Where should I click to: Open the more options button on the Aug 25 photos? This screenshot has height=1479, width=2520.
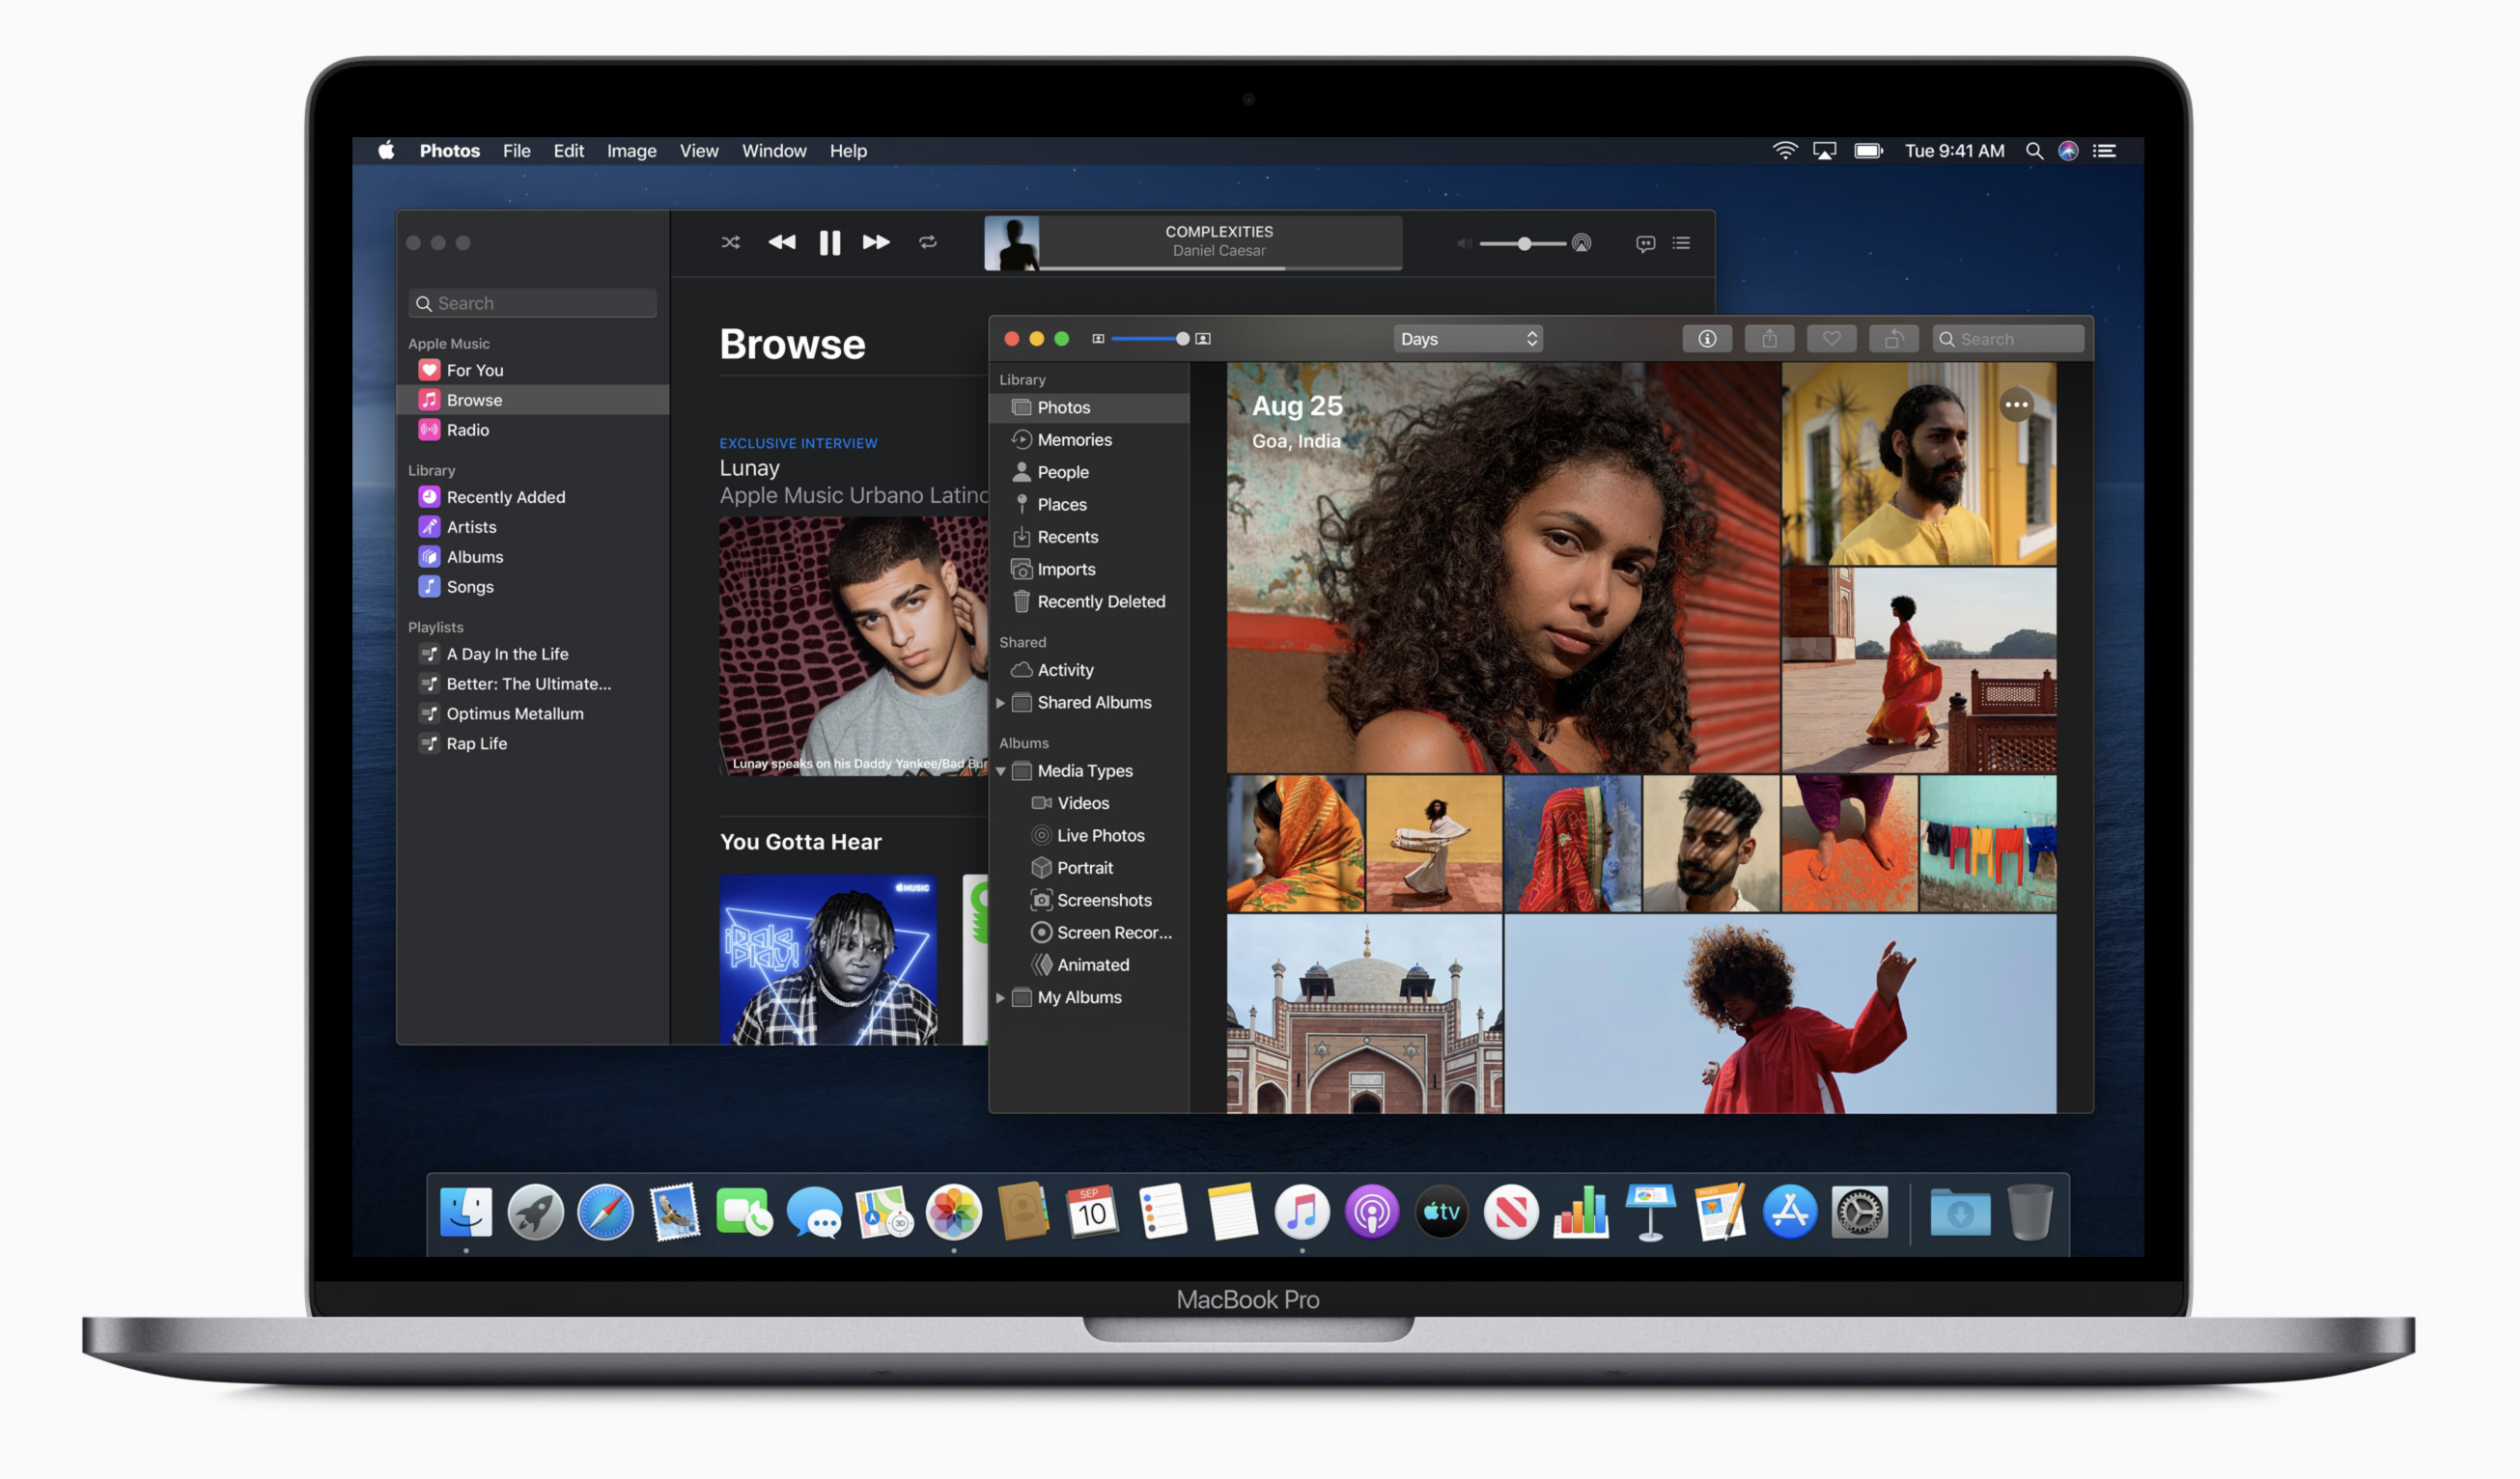[x=2016, y=405]
